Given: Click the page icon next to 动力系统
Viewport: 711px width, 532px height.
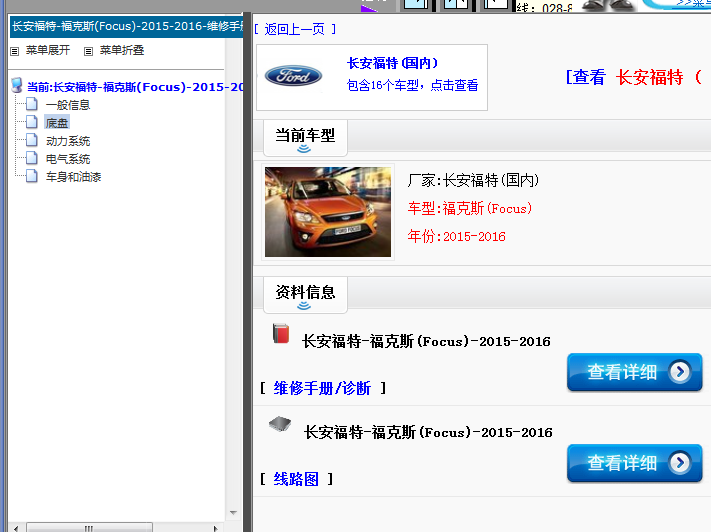Looking at the screenshot, I should [x=32, y=140].
